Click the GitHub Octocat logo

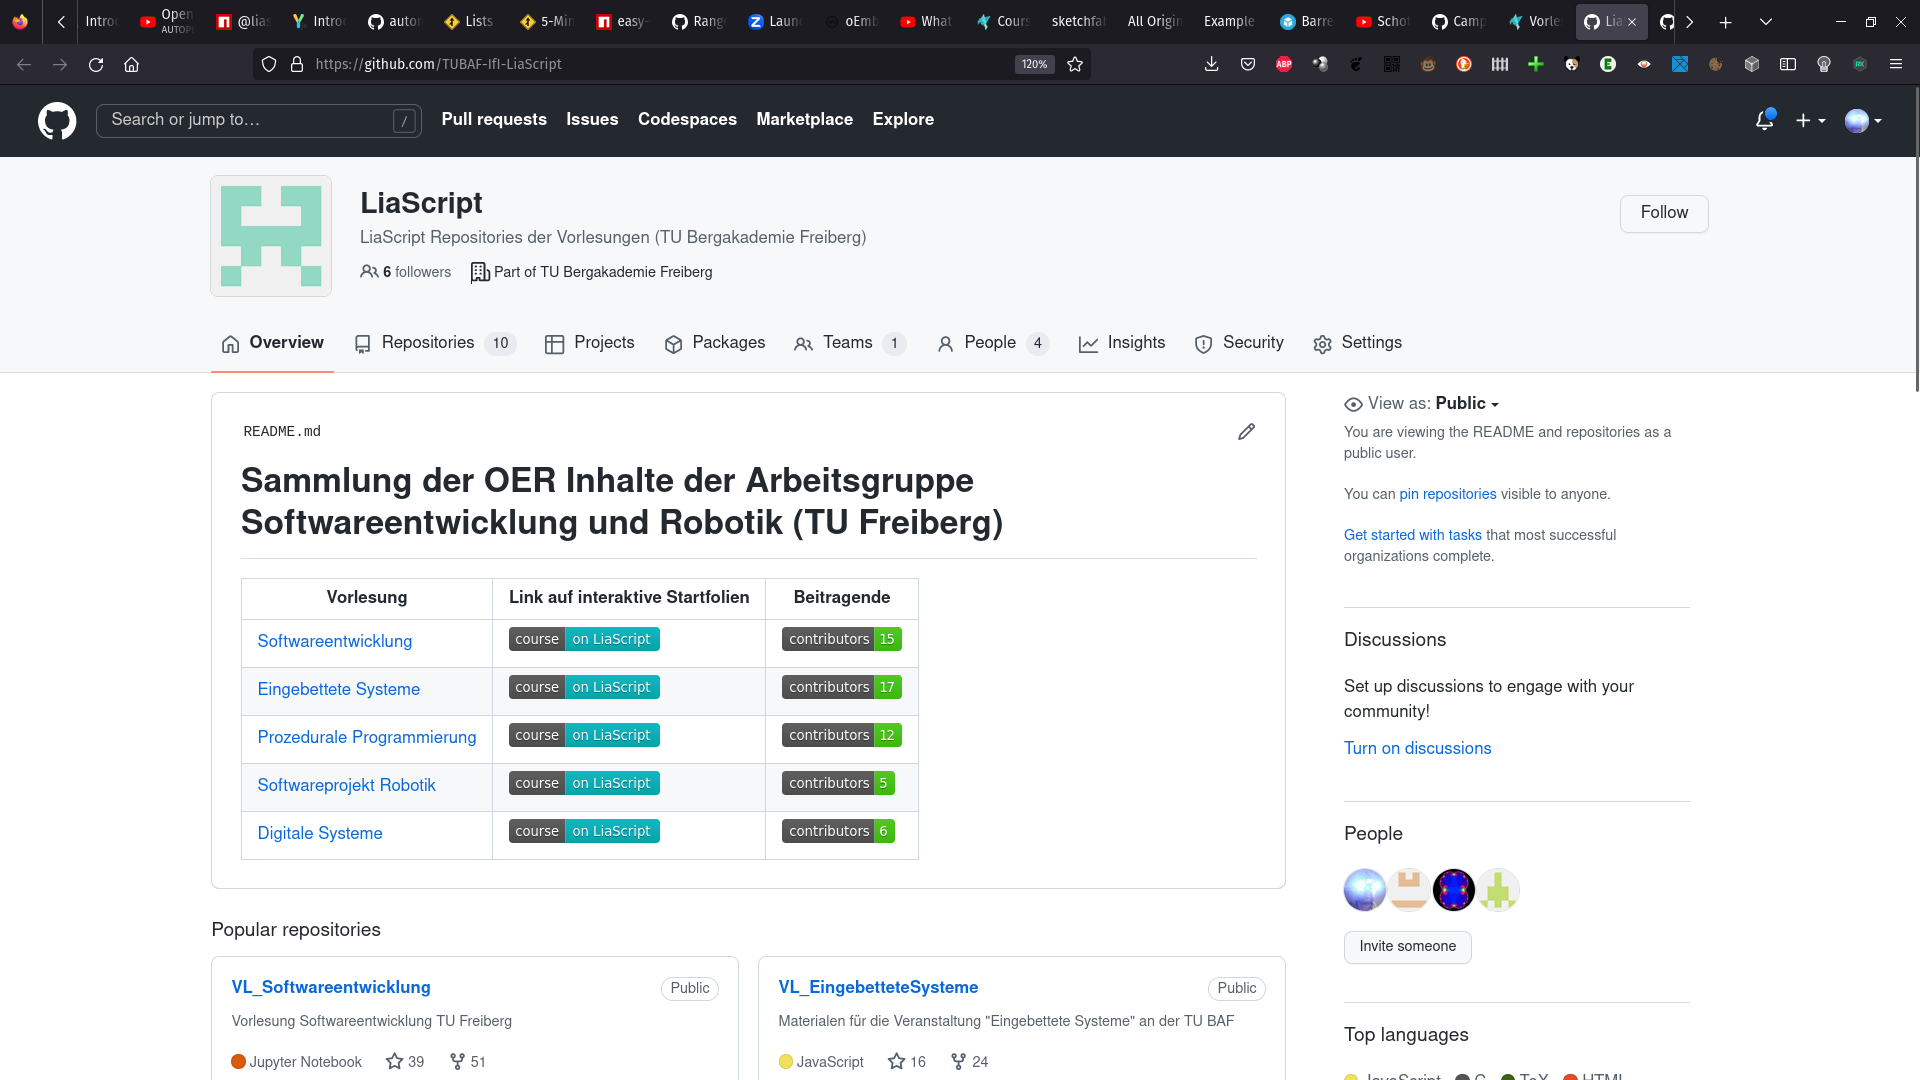point(57,120)
